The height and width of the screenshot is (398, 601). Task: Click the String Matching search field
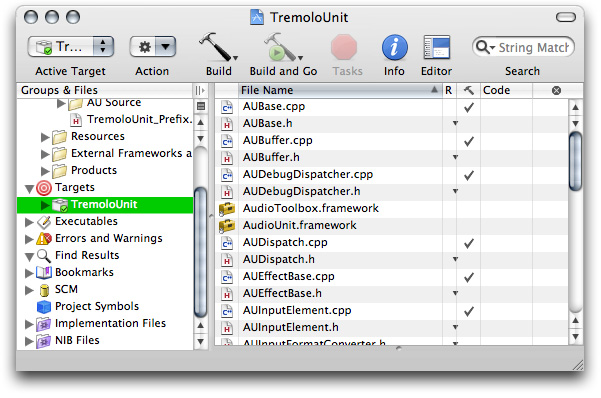[x=523, y=47]
